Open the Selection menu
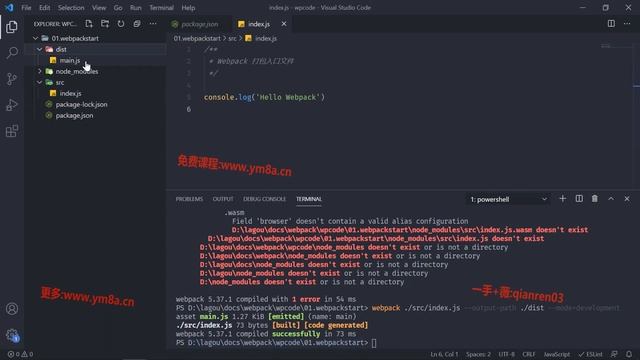Screen dimensions: 640x360 click(71, 7)
